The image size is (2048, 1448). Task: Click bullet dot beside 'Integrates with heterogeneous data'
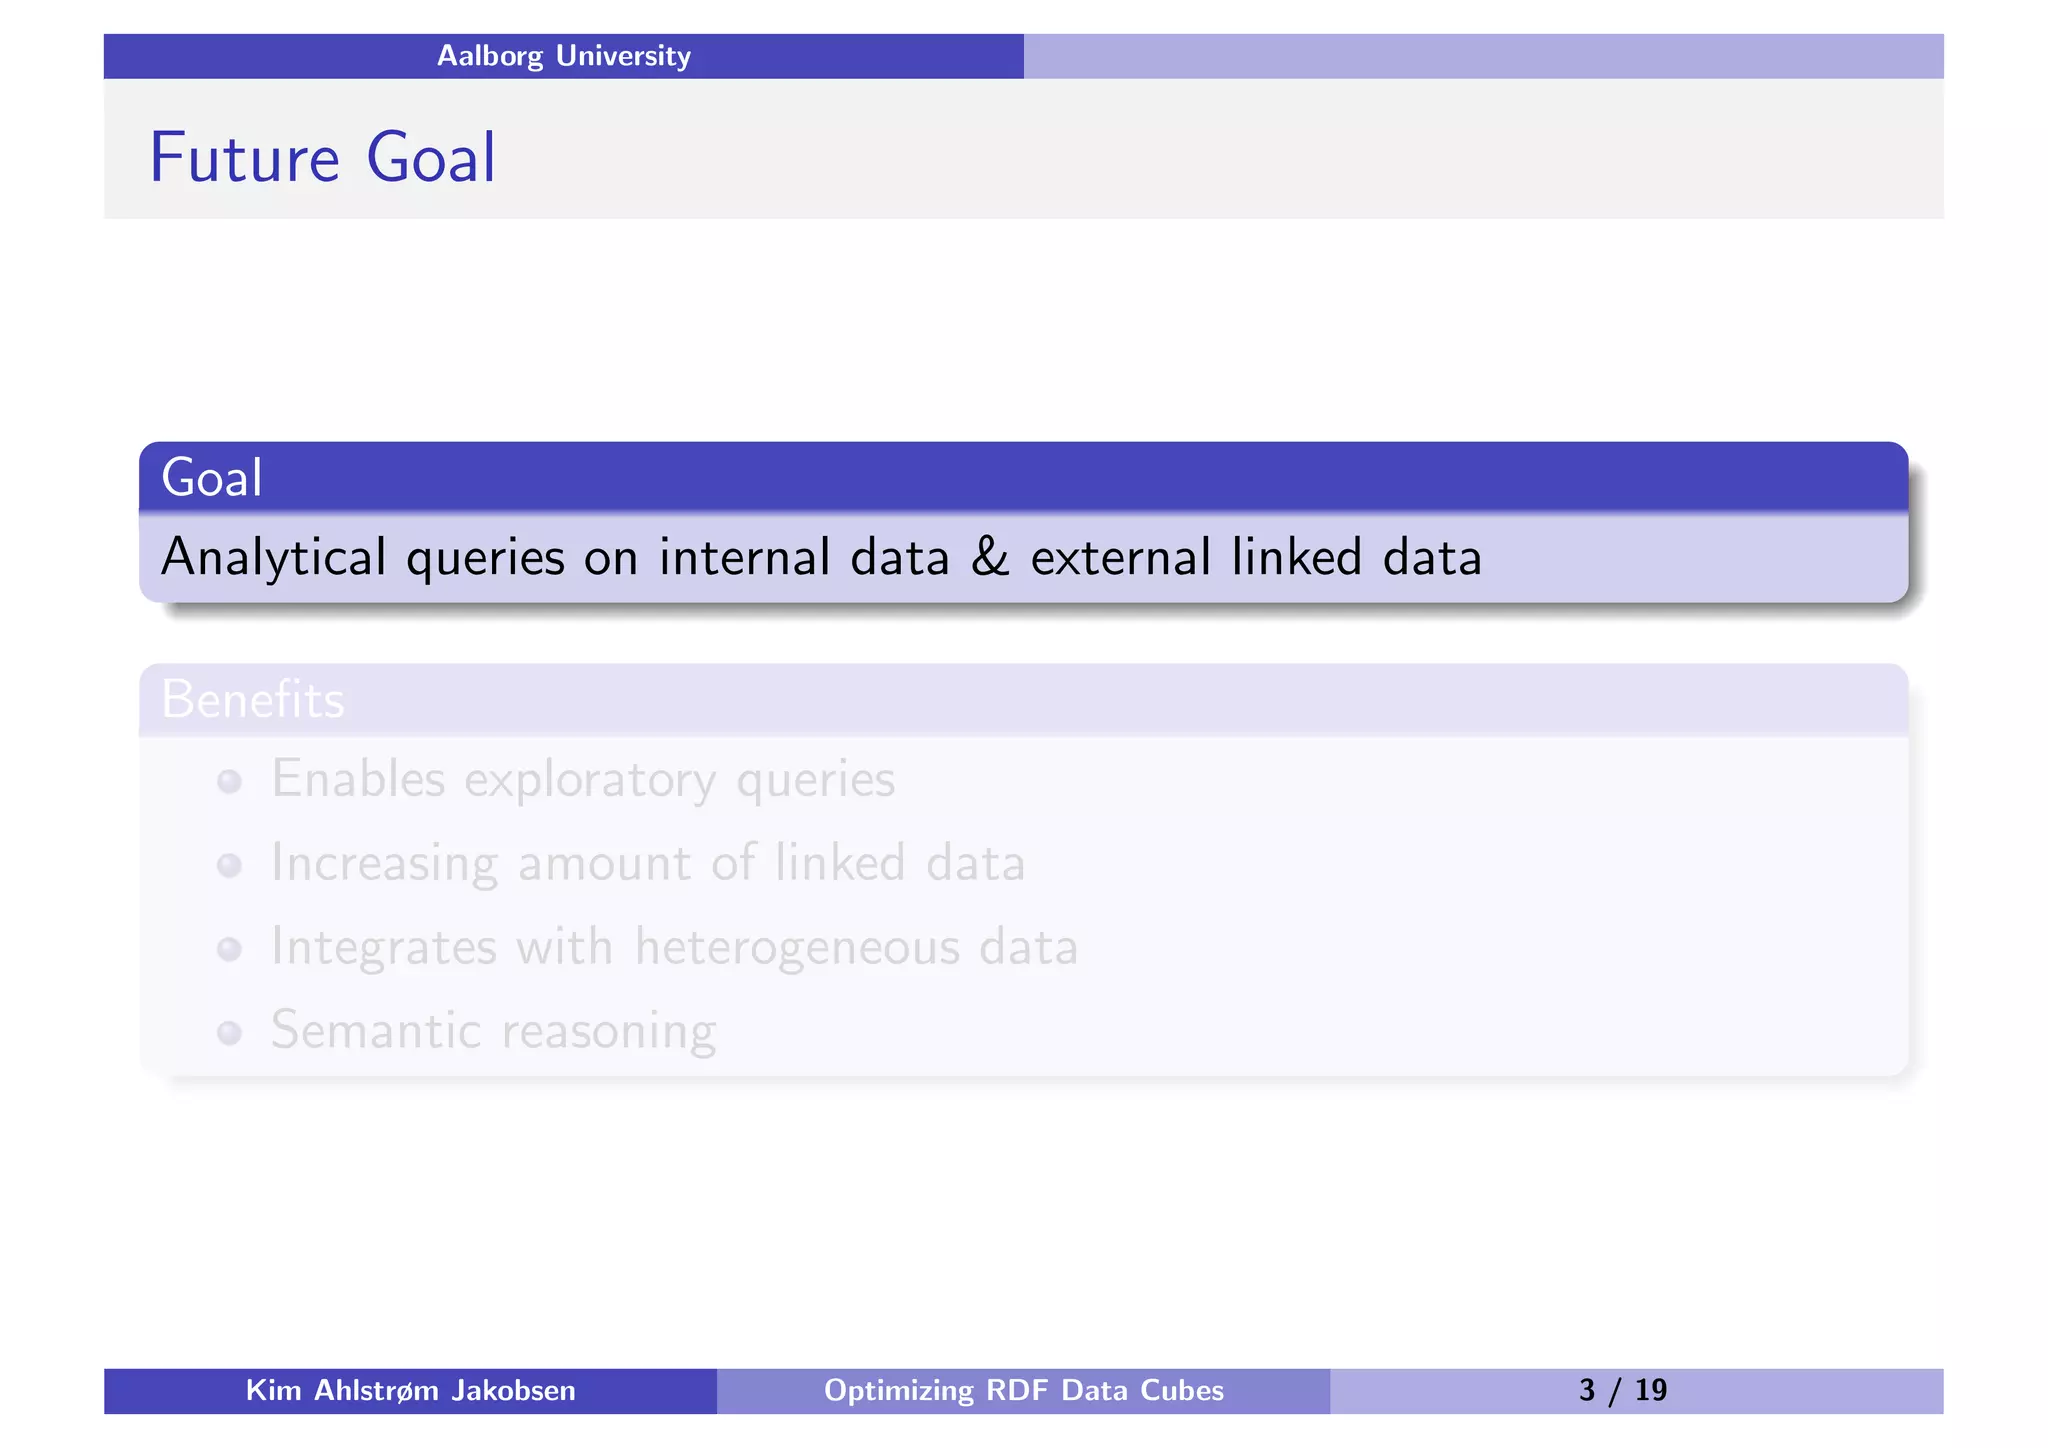coord(230,949)
